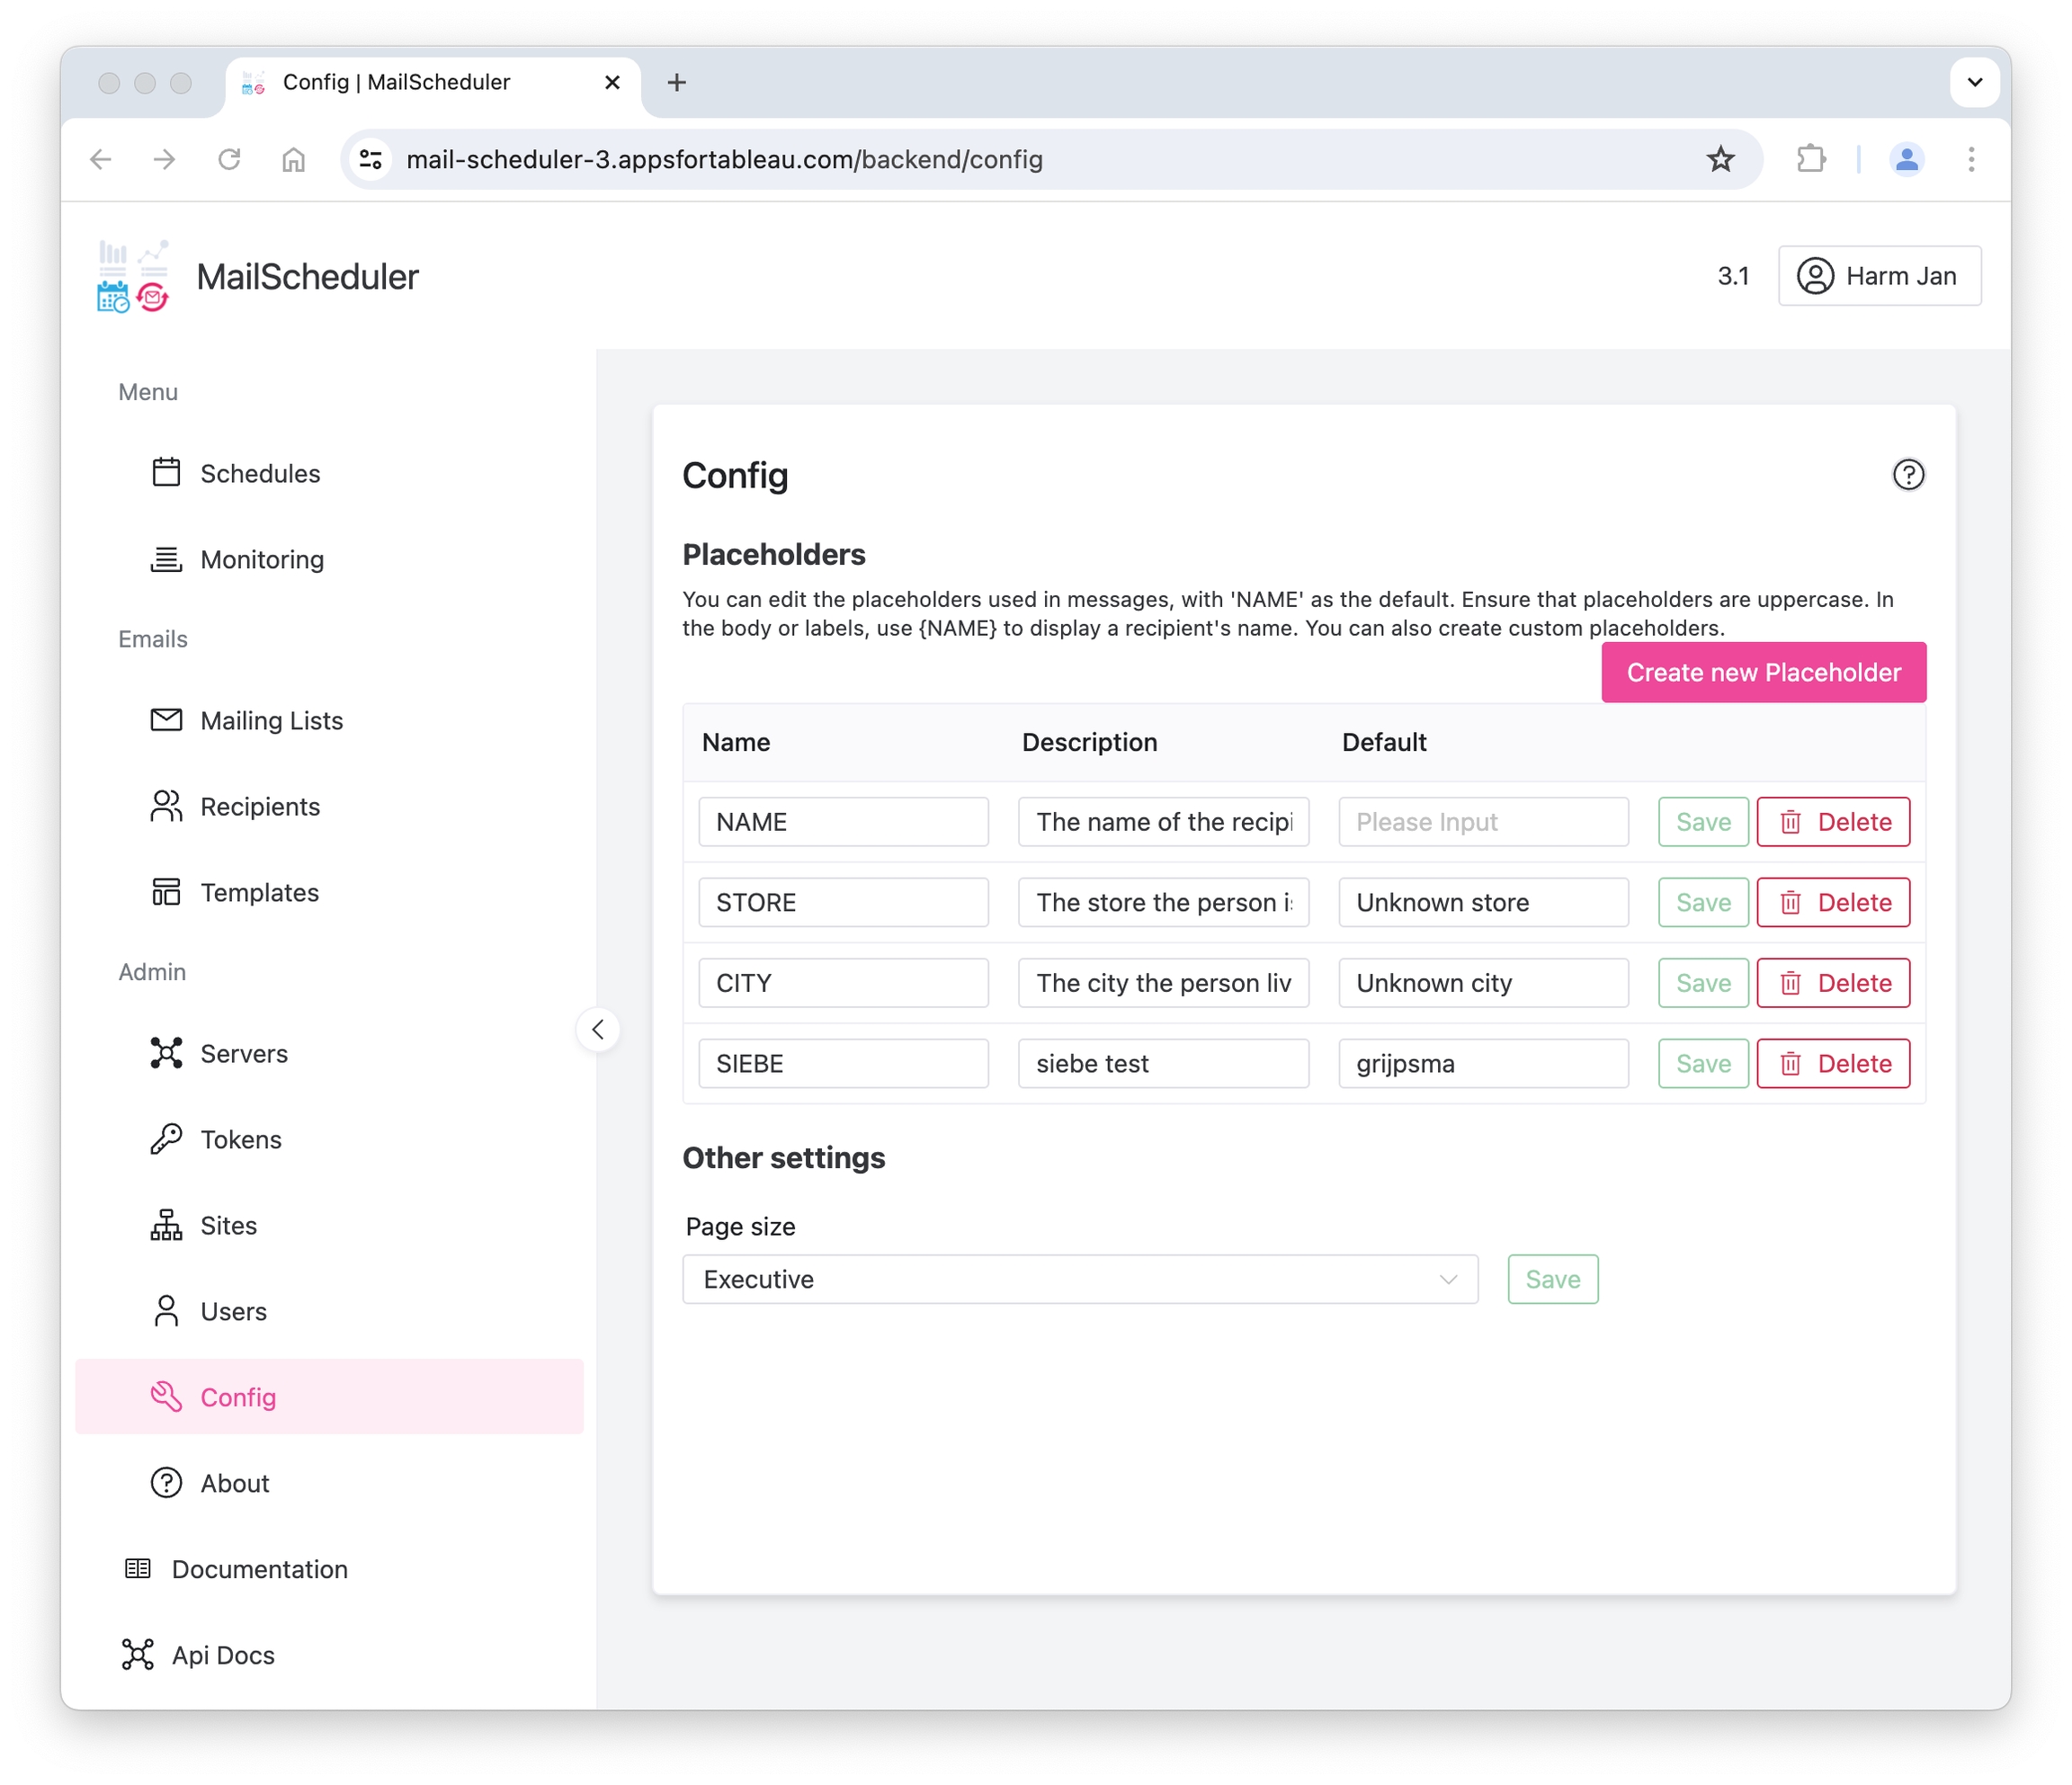Screen dimensions: 2072x1785
Task: Open Mailing Lists menu item
Action: tap(271, 720)
